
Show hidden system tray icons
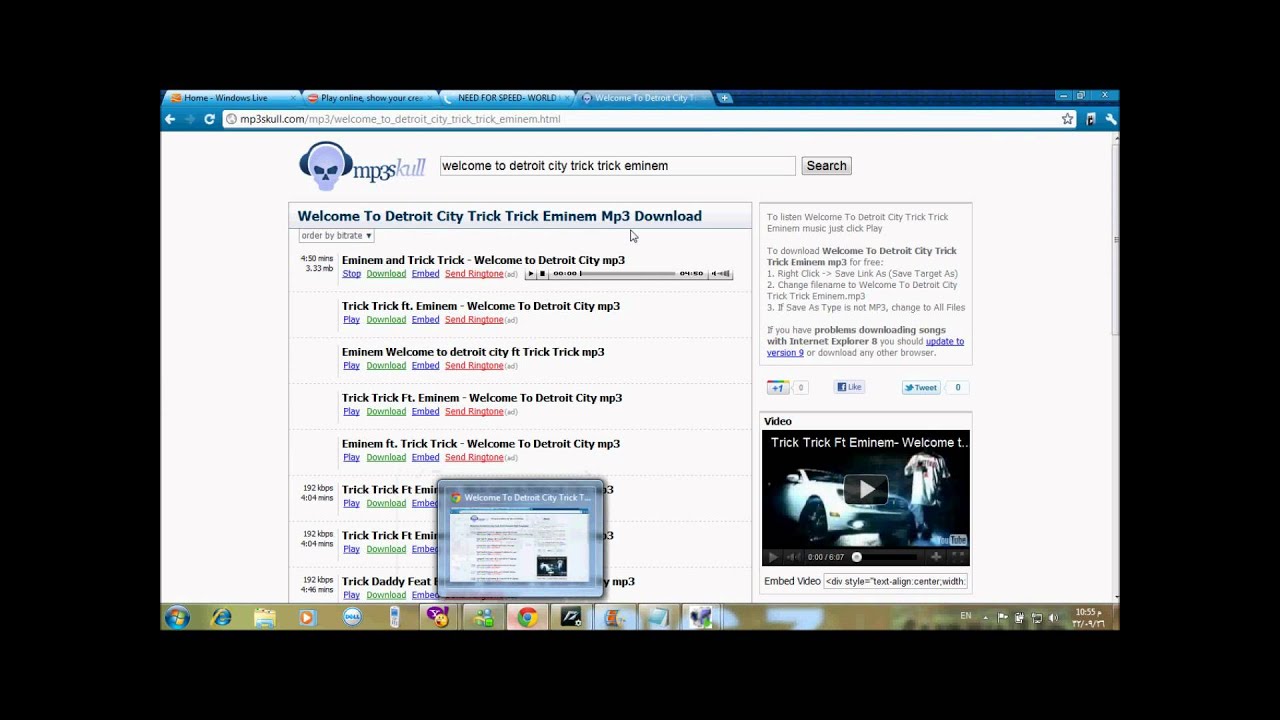click(986, 618)
